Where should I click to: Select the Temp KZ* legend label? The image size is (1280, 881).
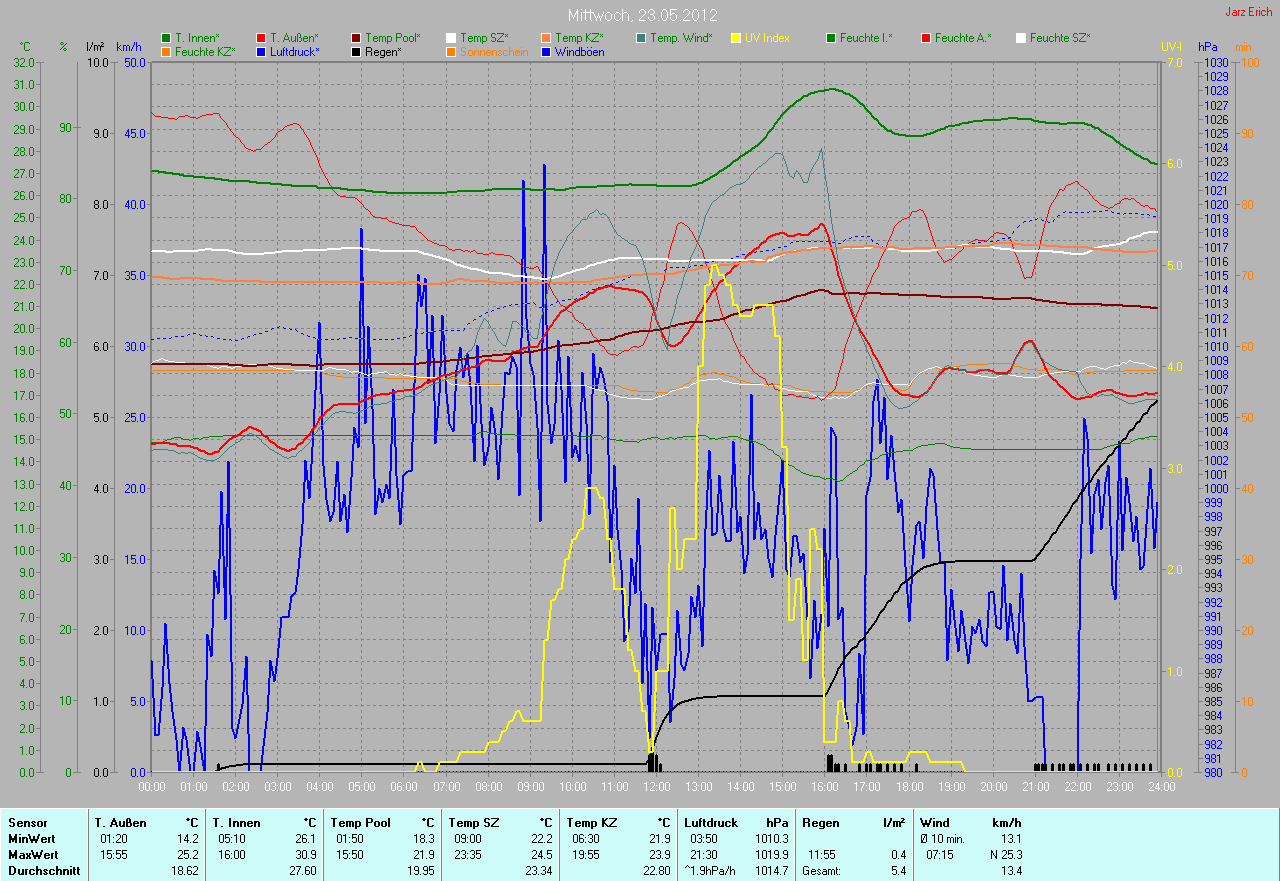[x=580, y=37]
